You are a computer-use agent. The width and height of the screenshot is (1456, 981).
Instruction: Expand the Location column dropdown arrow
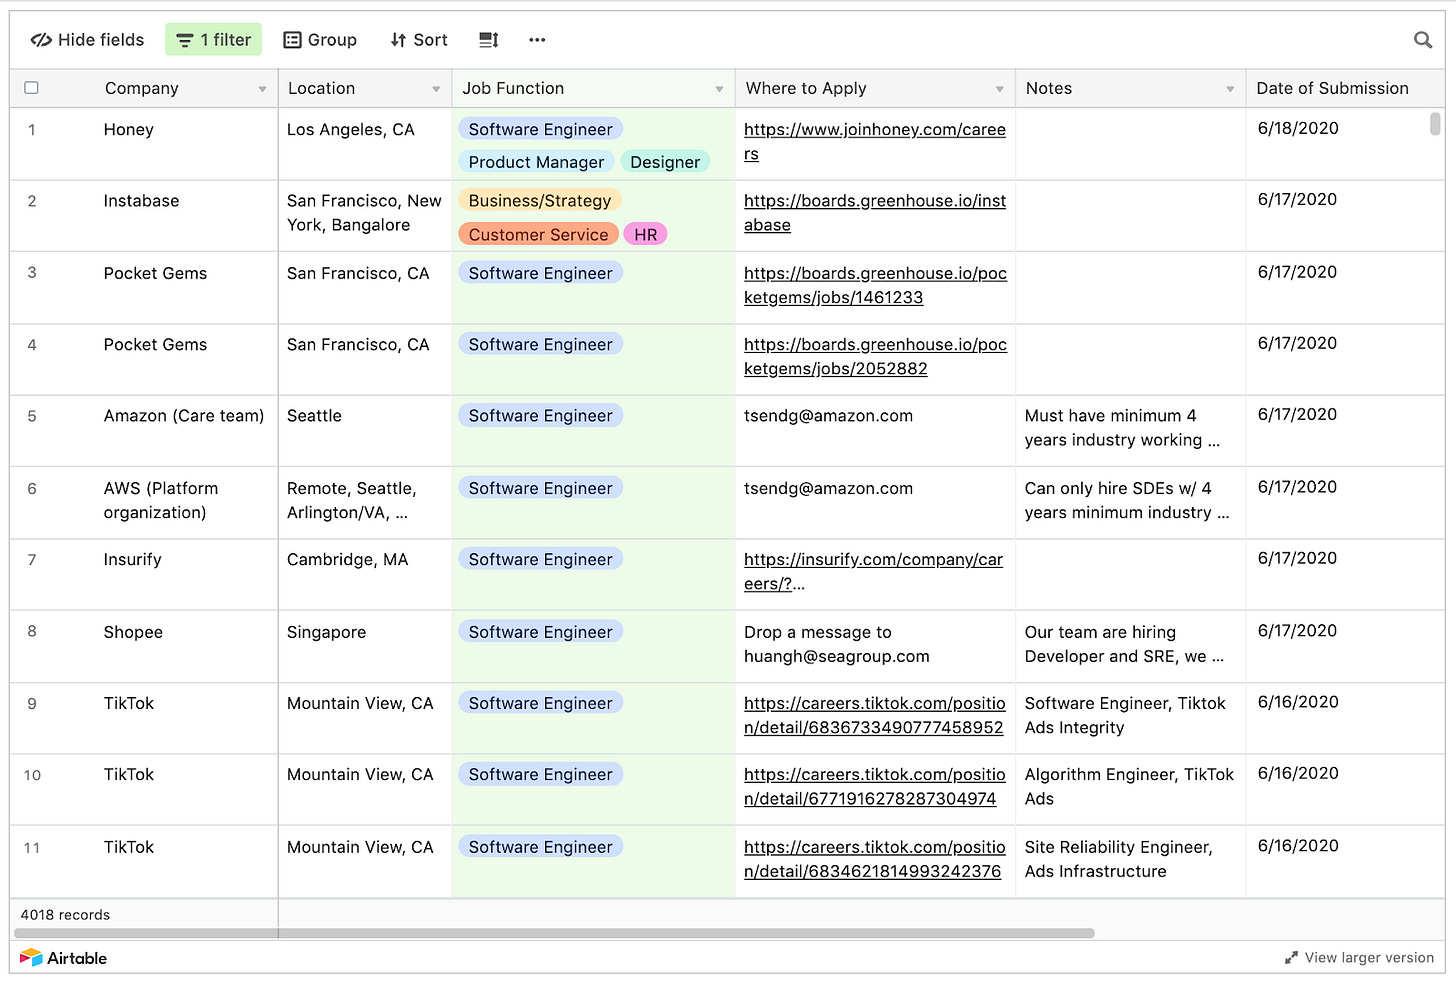click(x=436, y=89)
